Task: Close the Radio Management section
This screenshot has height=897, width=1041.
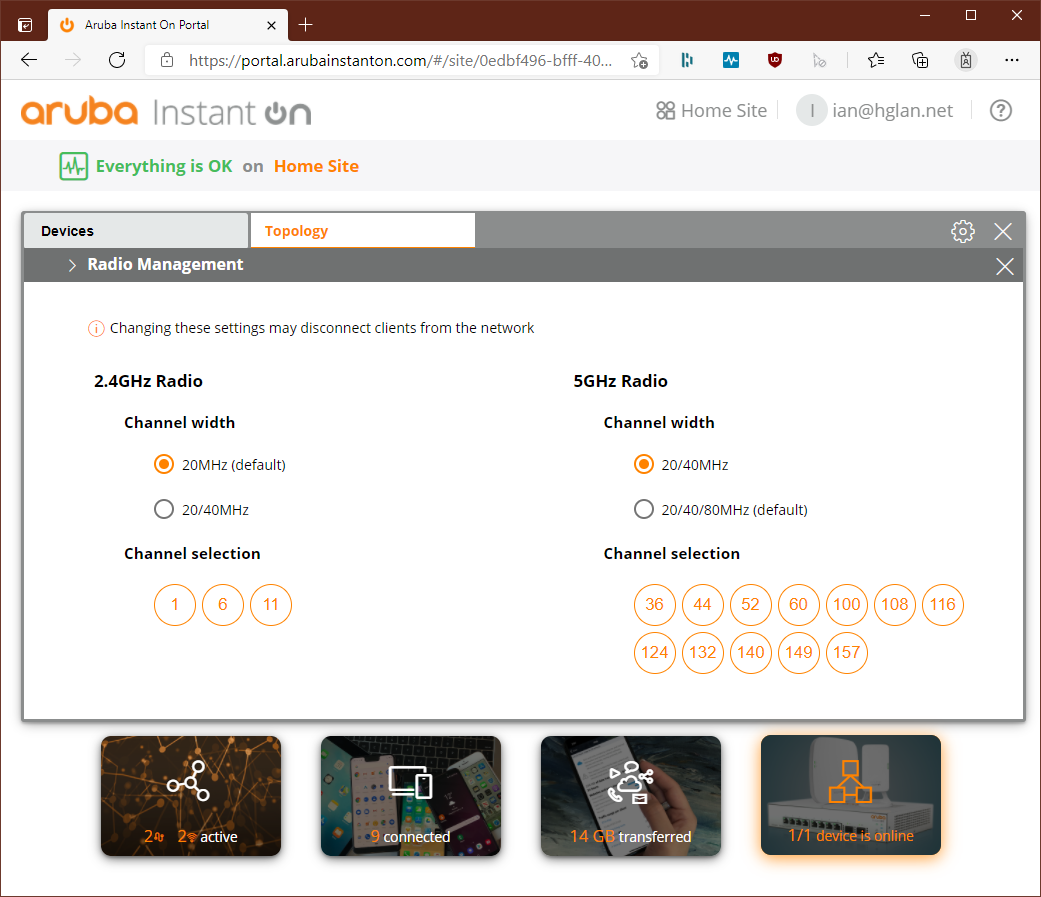Action: pos(1004,266)
